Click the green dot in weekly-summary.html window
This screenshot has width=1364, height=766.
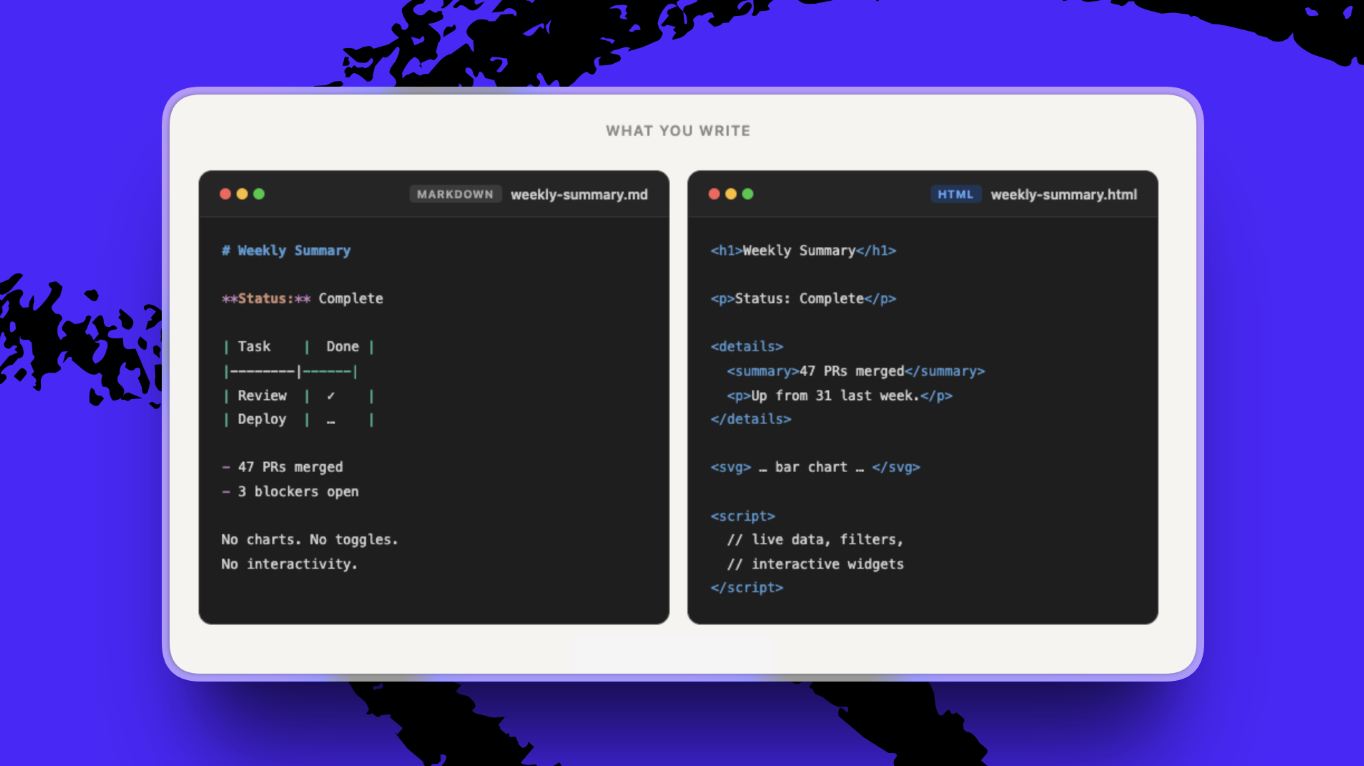748,194
